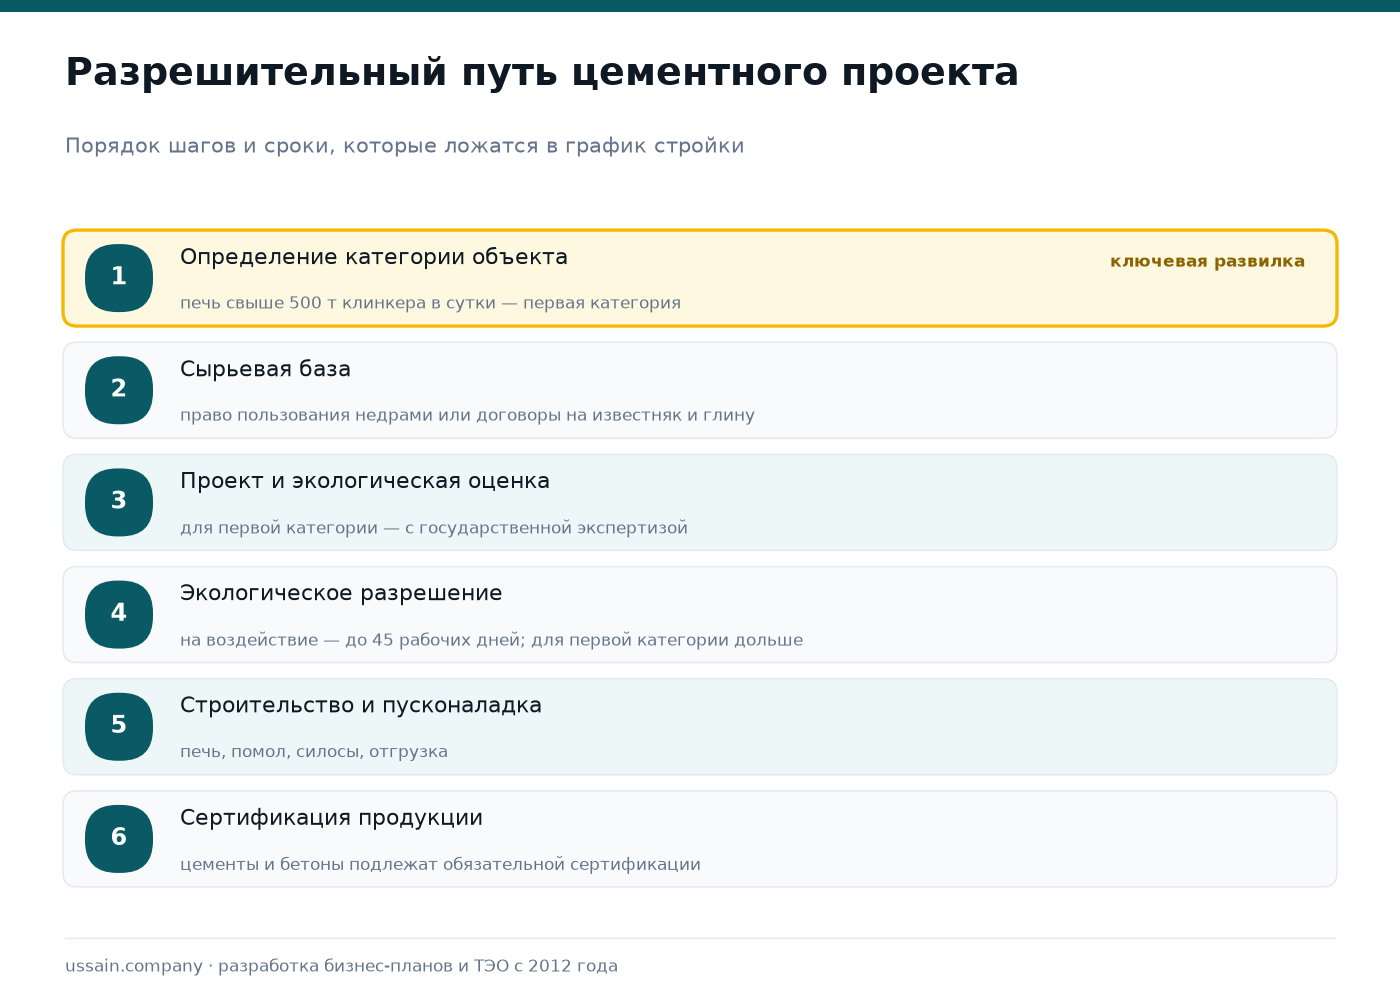1400x1000 pixels.
Task: Click 'до 45 рабочих дней' description line
Action: click(x=491, y=640)
